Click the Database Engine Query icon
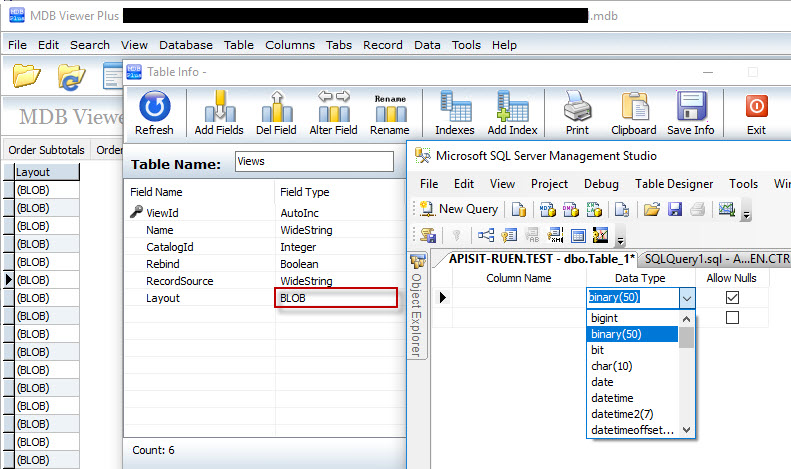 (x=519, y=209)
